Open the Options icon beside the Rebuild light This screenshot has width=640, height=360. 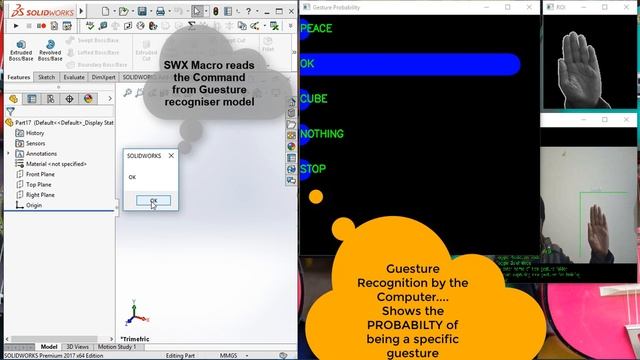coord(228,11)
